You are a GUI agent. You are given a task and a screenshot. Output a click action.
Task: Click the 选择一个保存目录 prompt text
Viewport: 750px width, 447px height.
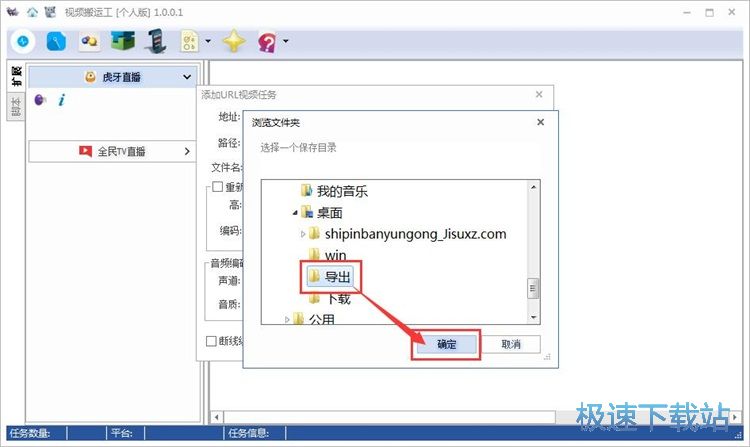(298, 147)
